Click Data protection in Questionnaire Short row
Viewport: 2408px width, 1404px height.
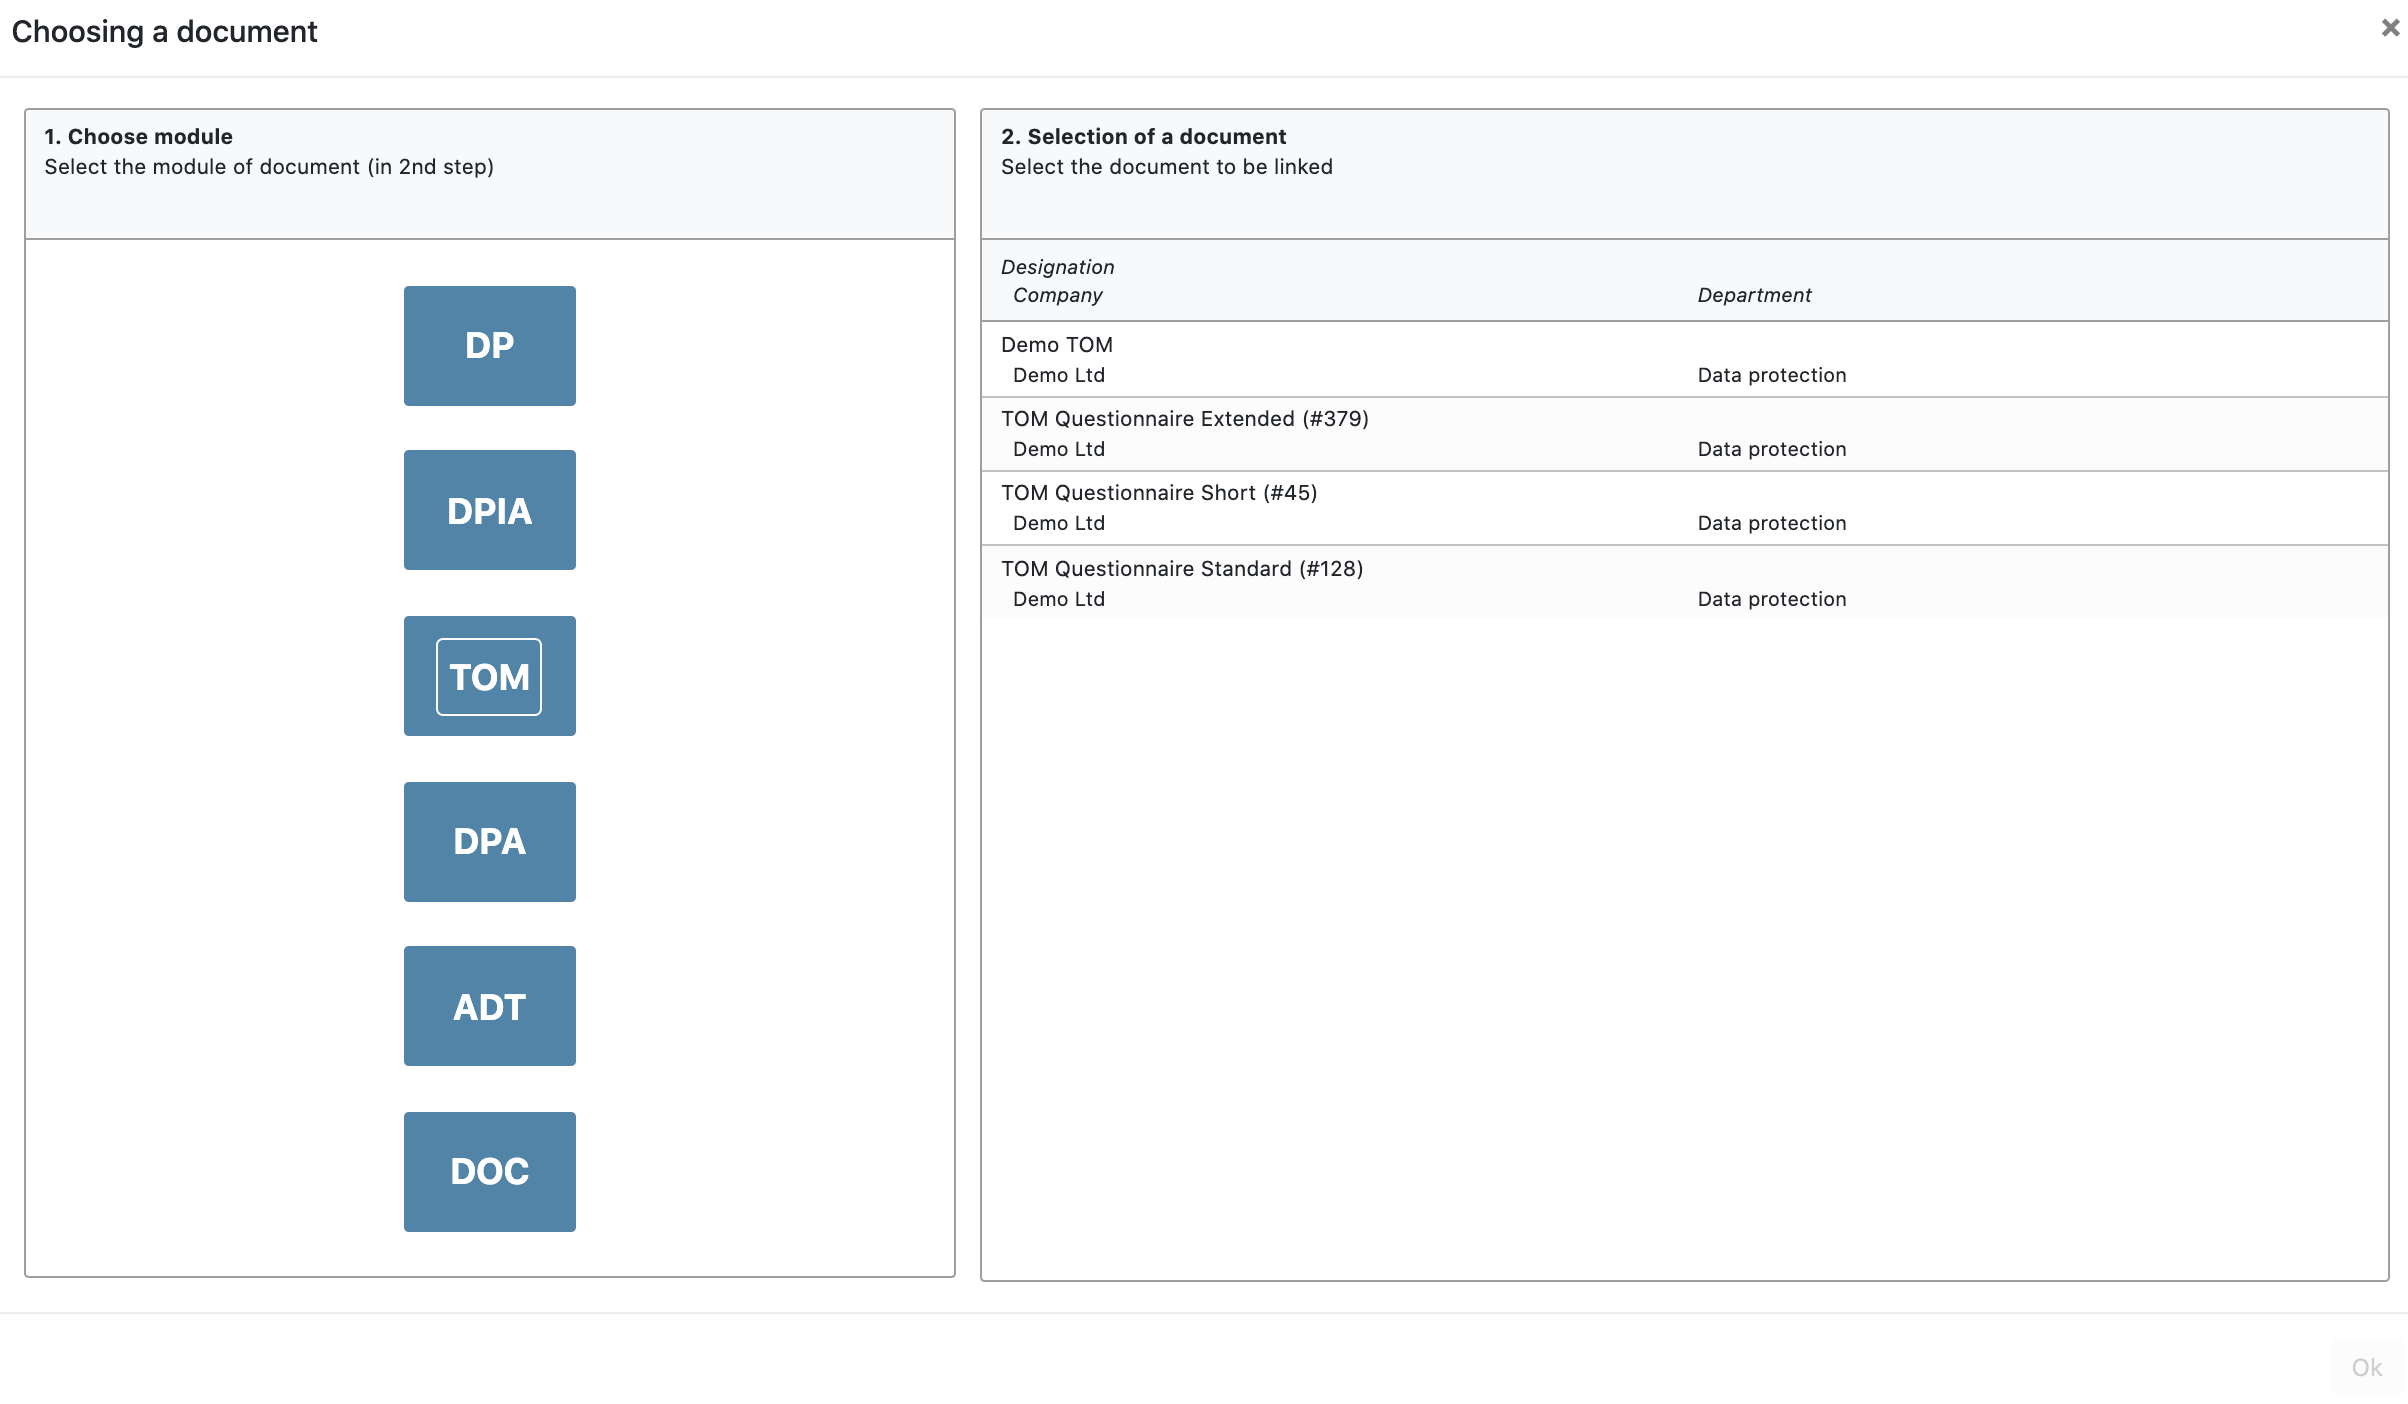1771,523
